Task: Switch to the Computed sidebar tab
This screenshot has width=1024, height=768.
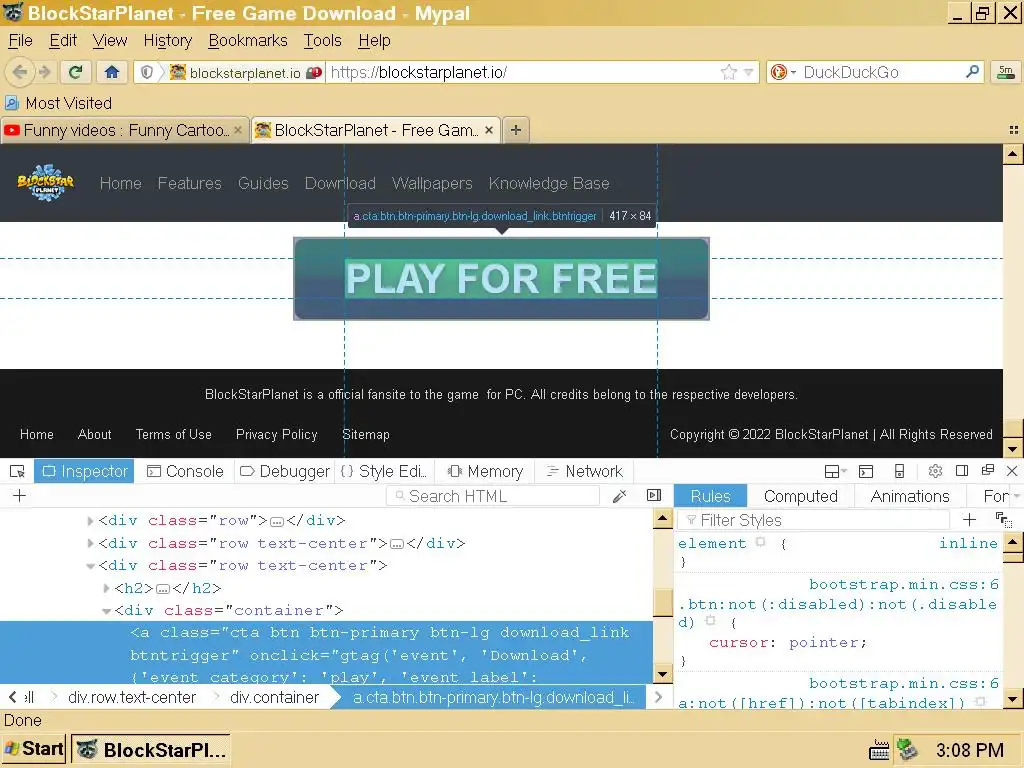Action: [x=801, y=496]
